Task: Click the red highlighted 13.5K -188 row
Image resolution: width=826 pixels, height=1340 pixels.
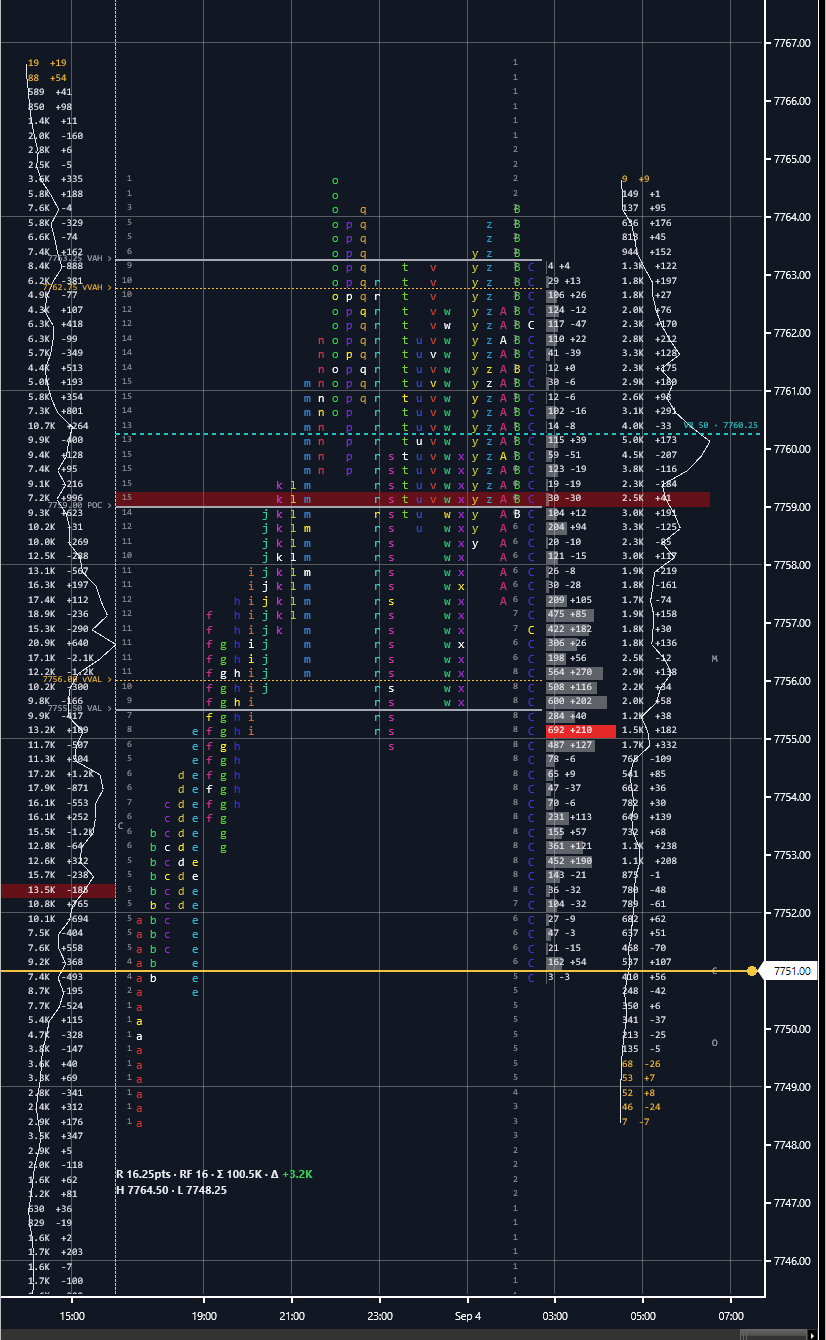Action: pyautogui.click(x=58, y=890)
